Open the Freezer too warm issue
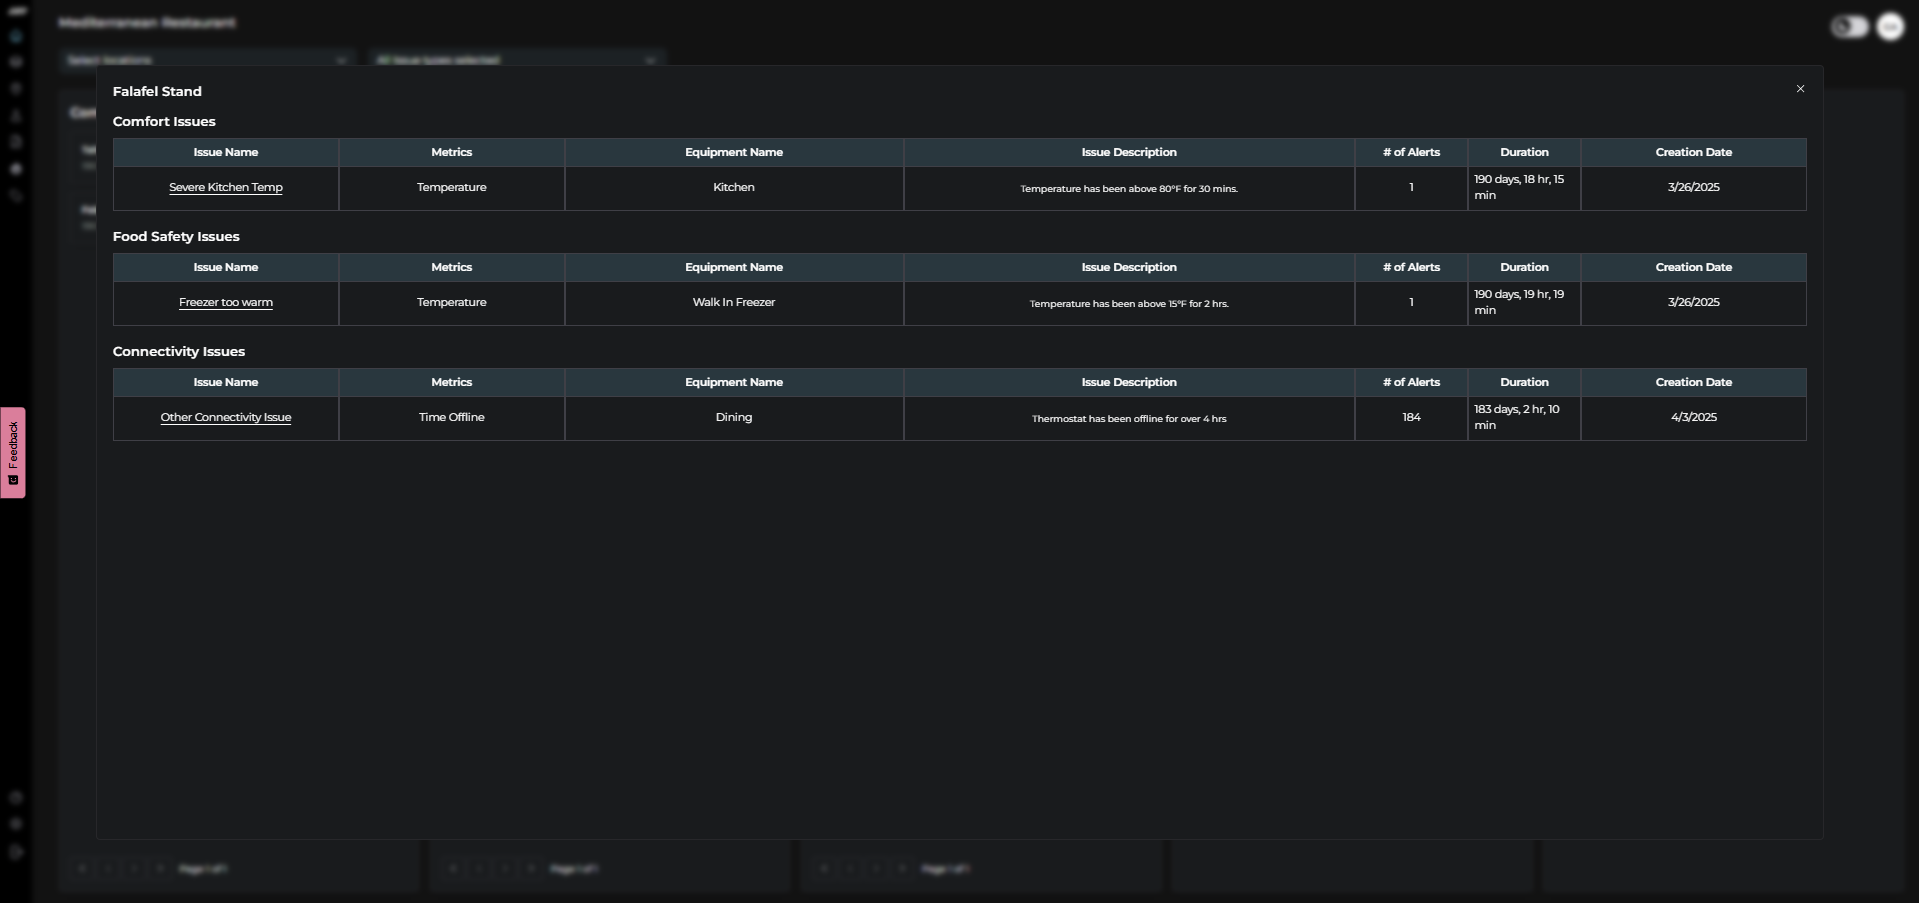 pos(226,303)
